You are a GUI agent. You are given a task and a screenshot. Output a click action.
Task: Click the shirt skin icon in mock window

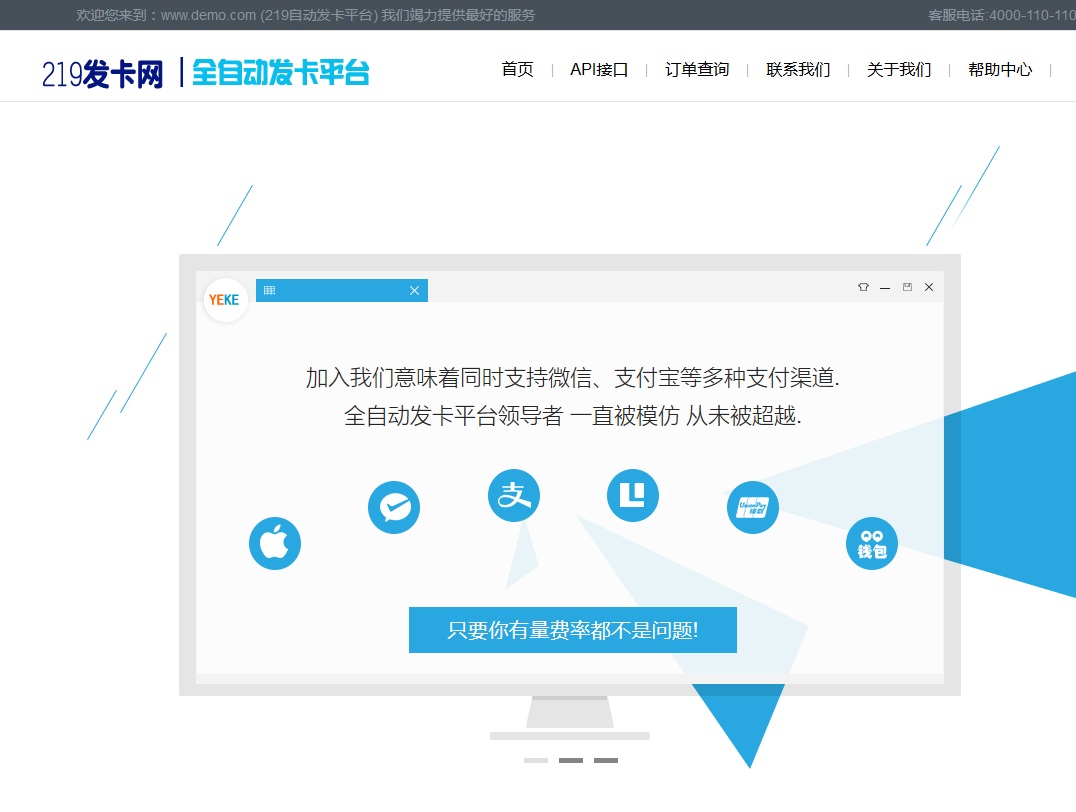(x=863, y=288)
